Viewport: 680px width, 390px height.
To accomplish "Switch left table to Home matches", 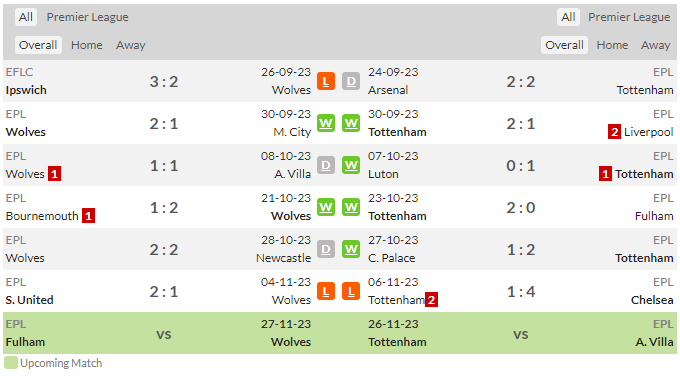I will (87, 45).
